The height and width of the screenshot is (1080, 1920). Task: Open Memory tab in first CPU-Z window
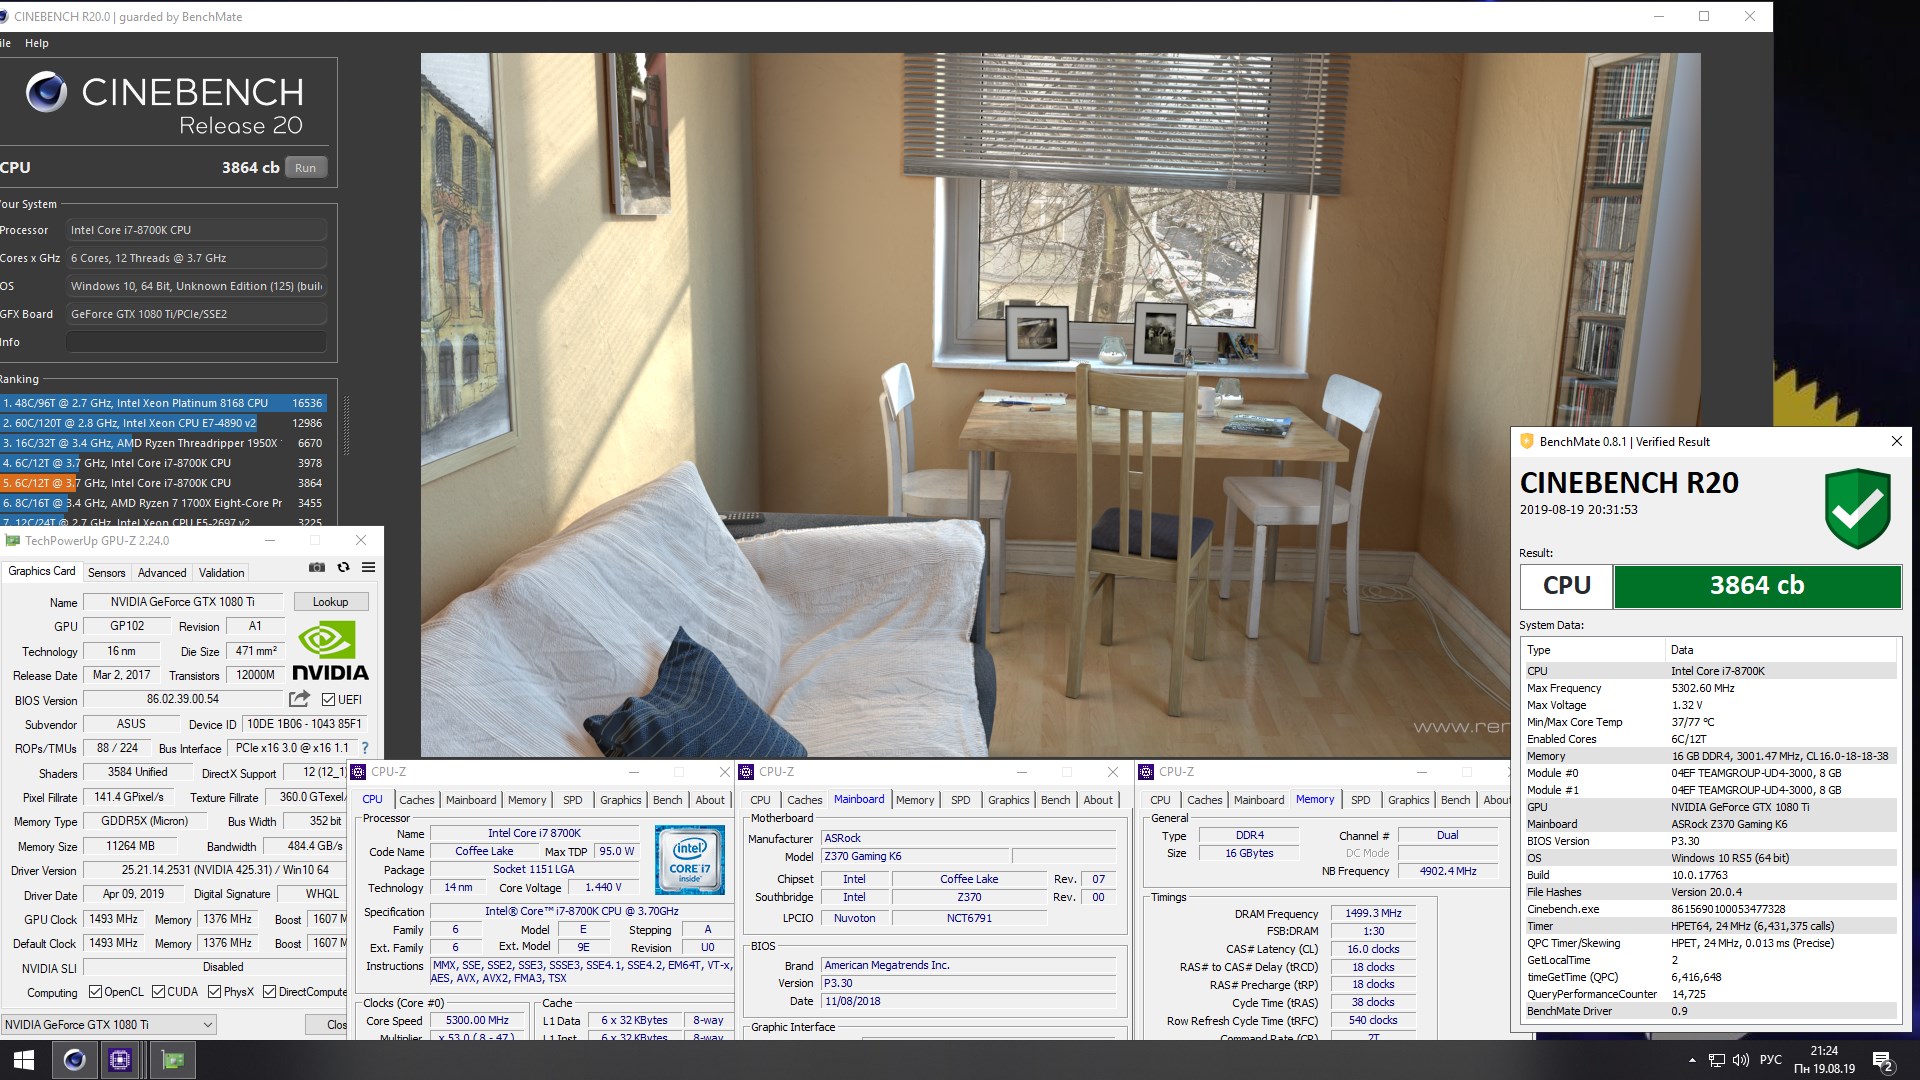[x=526, y=800]
